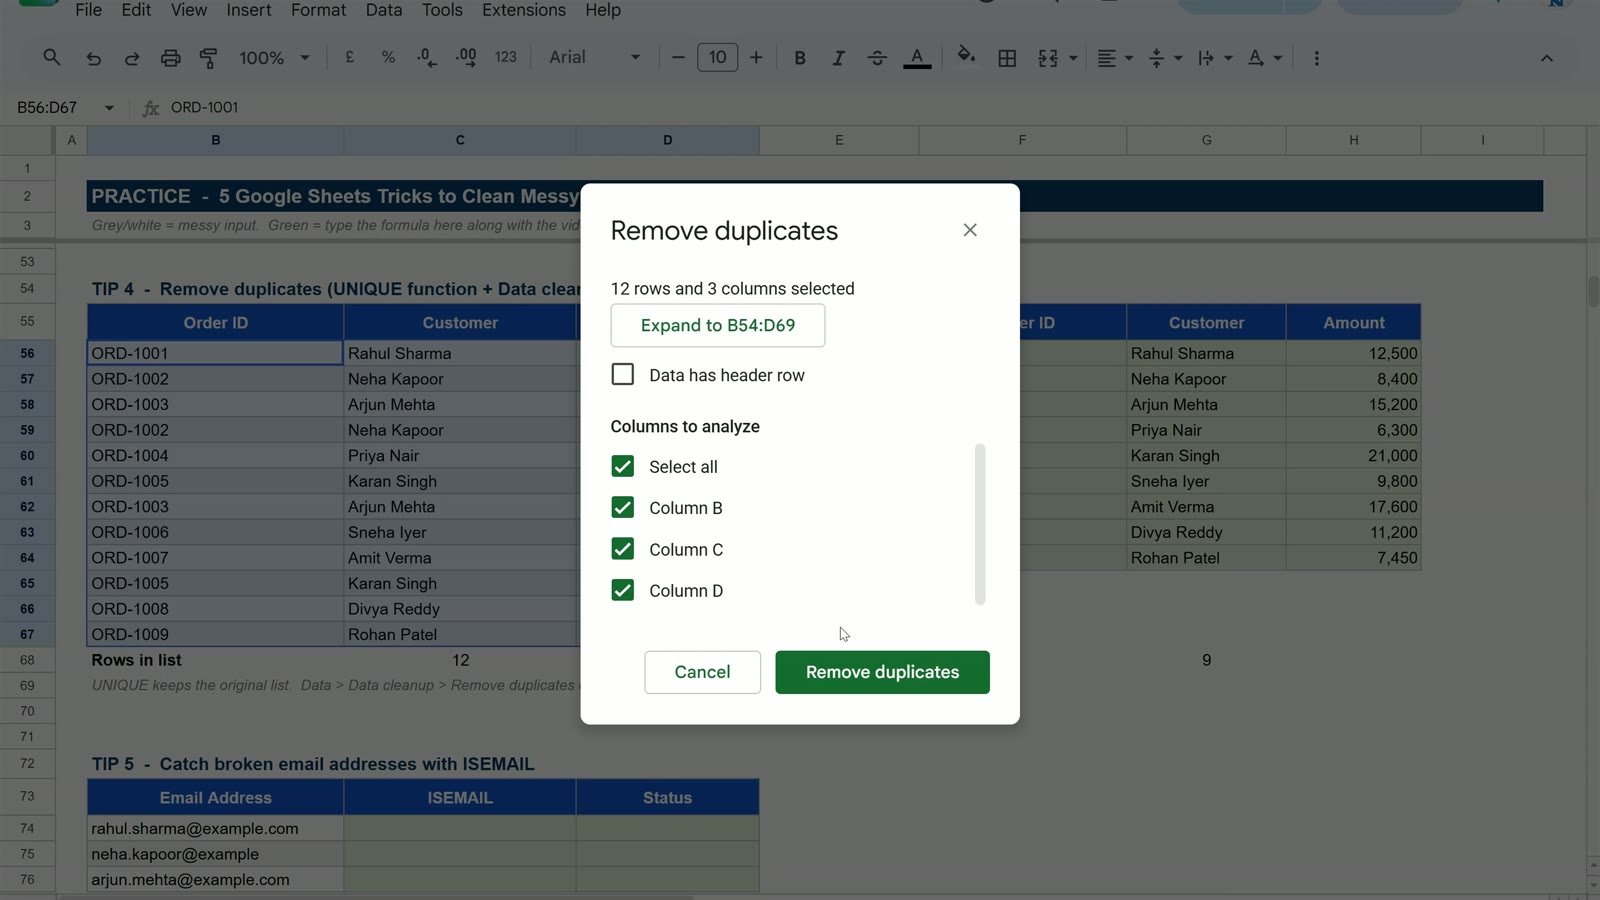Click cell rahul.sharma@example.com
1600x900 pixels.
[215, 828]
